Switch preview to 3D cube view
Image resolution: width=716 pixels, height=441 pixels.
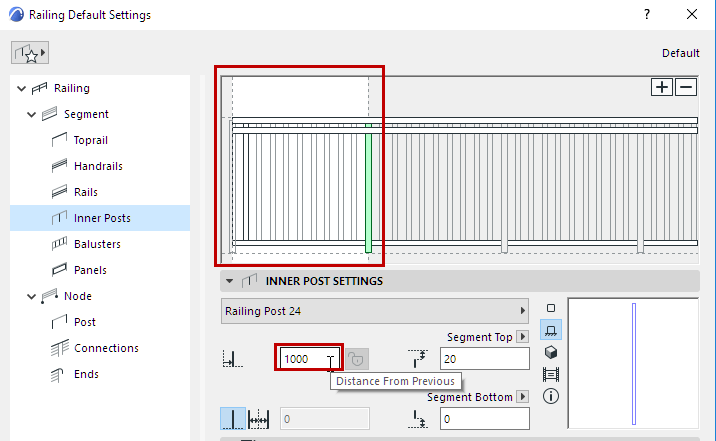[551, 352]
